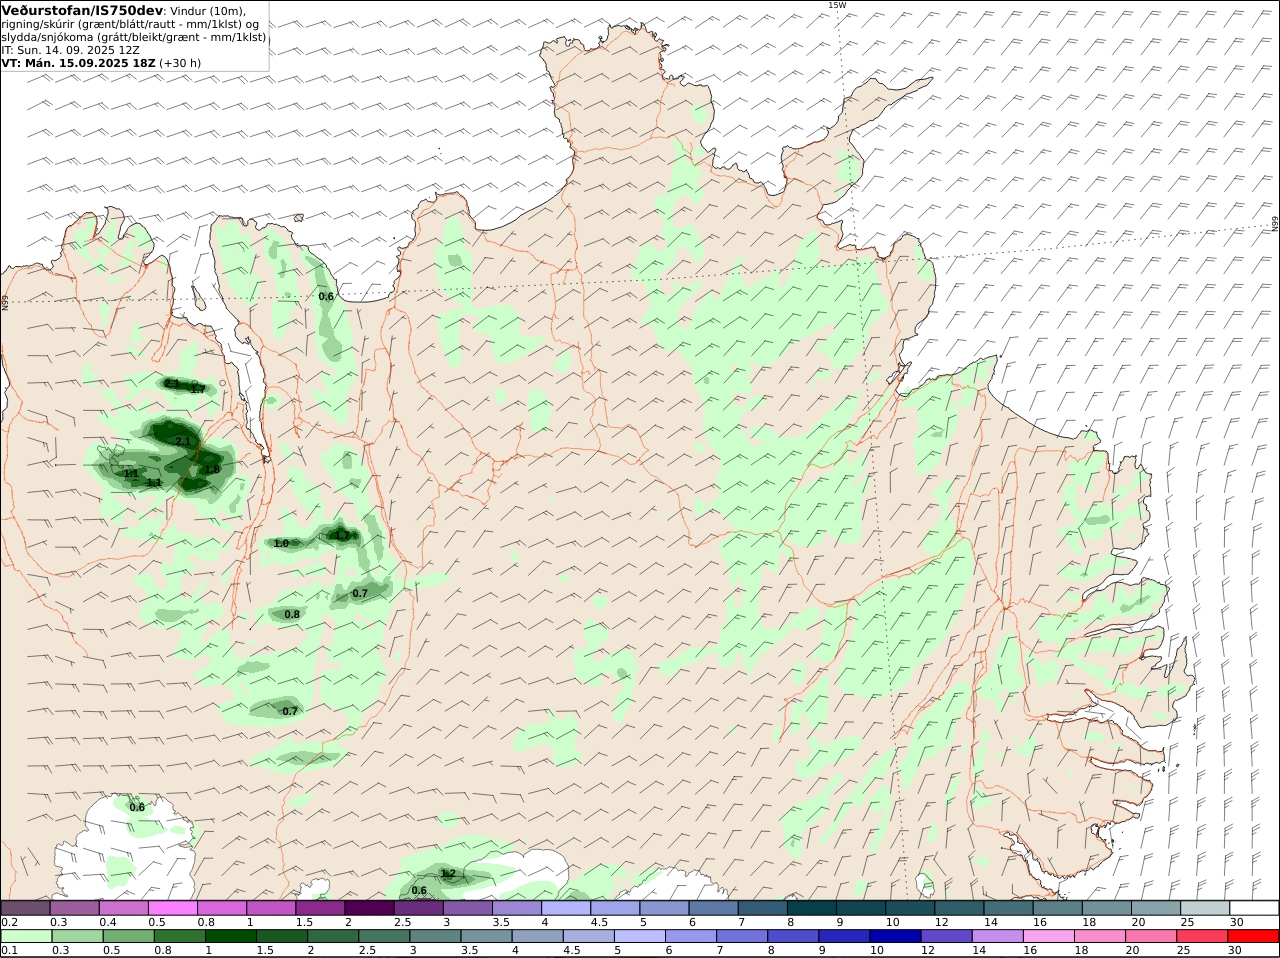
Task: Click the 0.1 label in the lower legend
Action: 9,950
